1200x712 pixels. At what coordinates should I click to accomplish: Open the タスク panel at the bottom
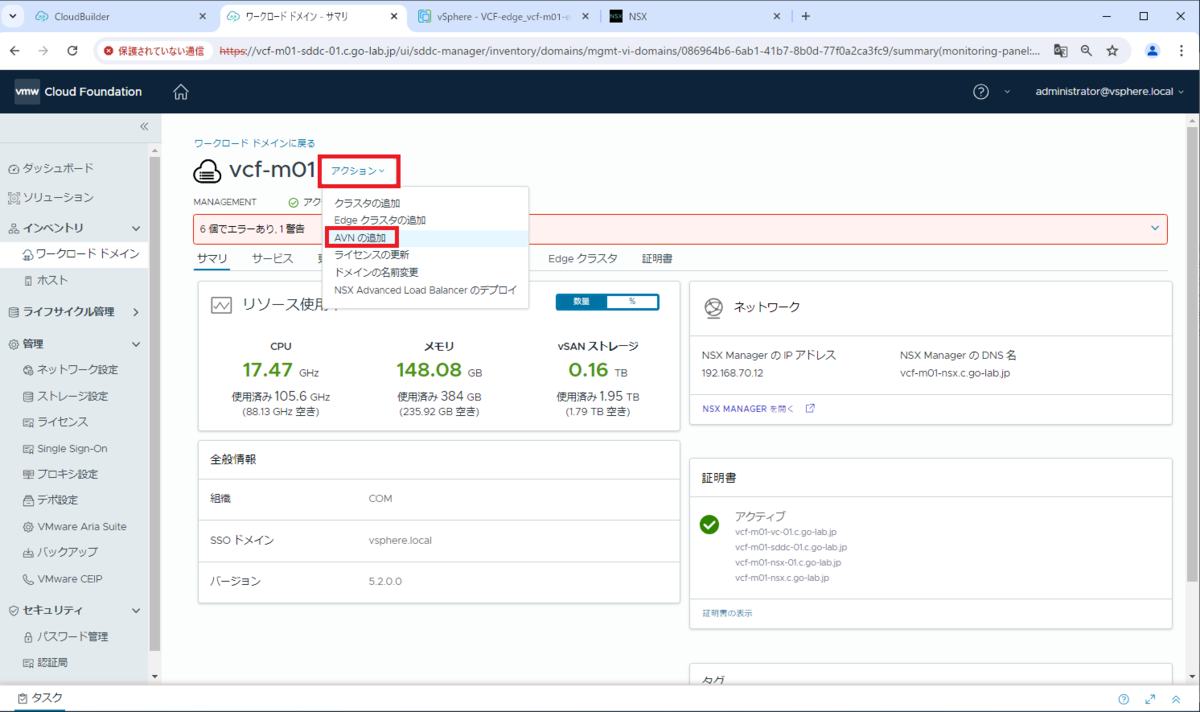(x=40, y=698)
